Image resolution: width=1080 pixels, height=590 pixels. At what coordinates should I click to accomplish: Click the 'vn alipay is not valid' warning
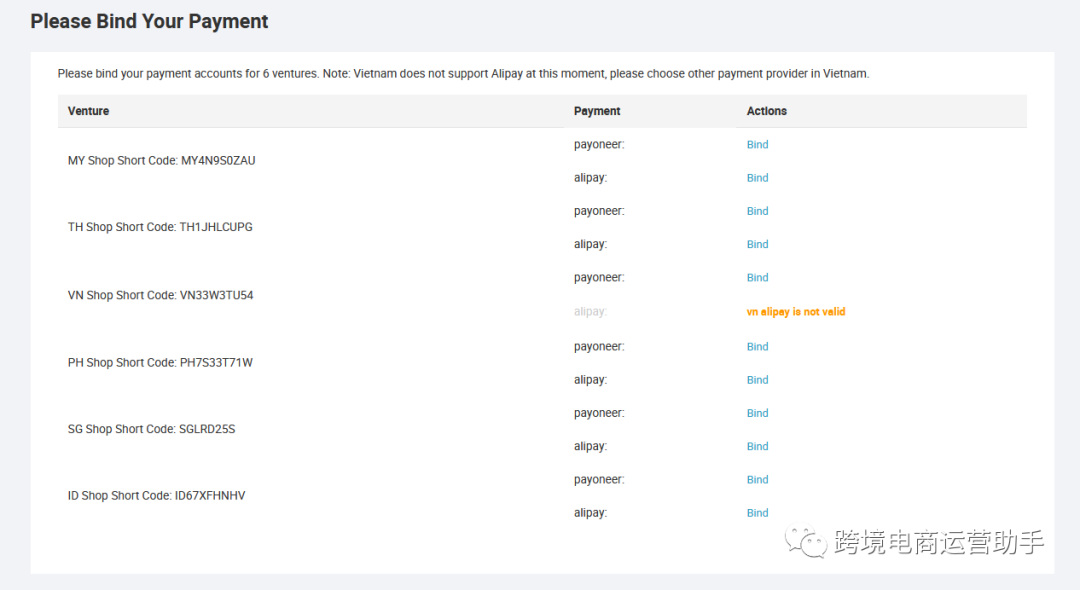coord(796,312)
